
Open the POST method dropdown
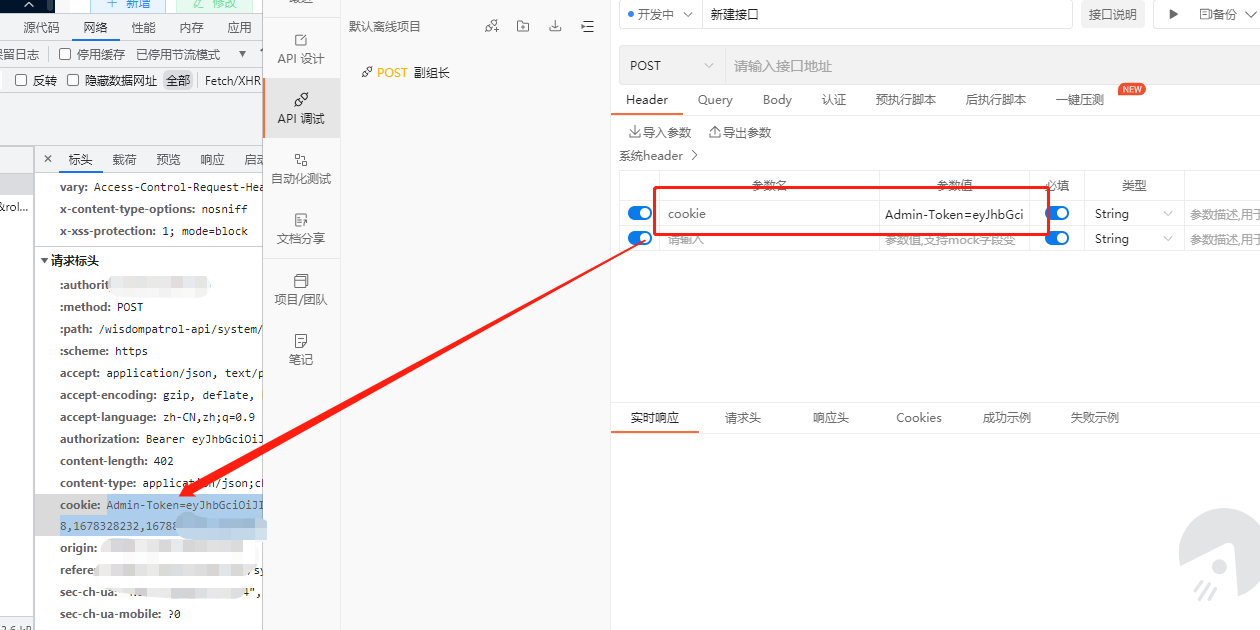point(672,66)
